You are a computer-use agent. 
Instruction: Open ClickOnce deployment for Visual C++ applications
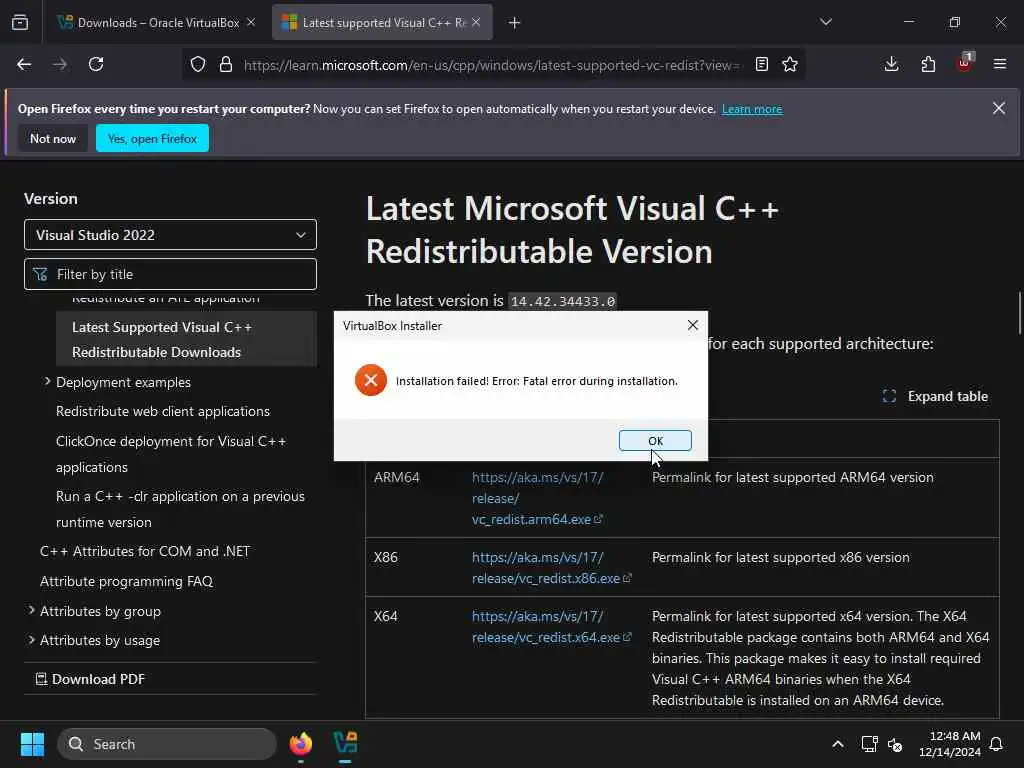(171, 454)
